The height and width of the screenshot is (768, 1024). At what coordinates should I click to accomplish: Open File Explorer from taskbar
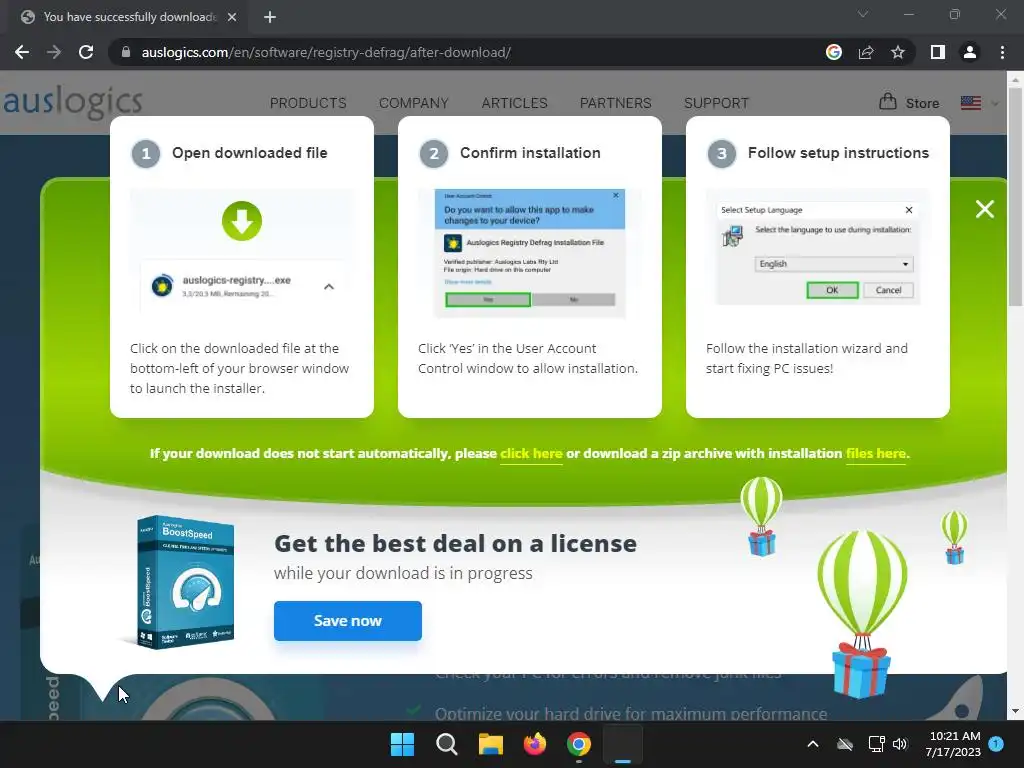pyautogui.click(x=490, y=744)
